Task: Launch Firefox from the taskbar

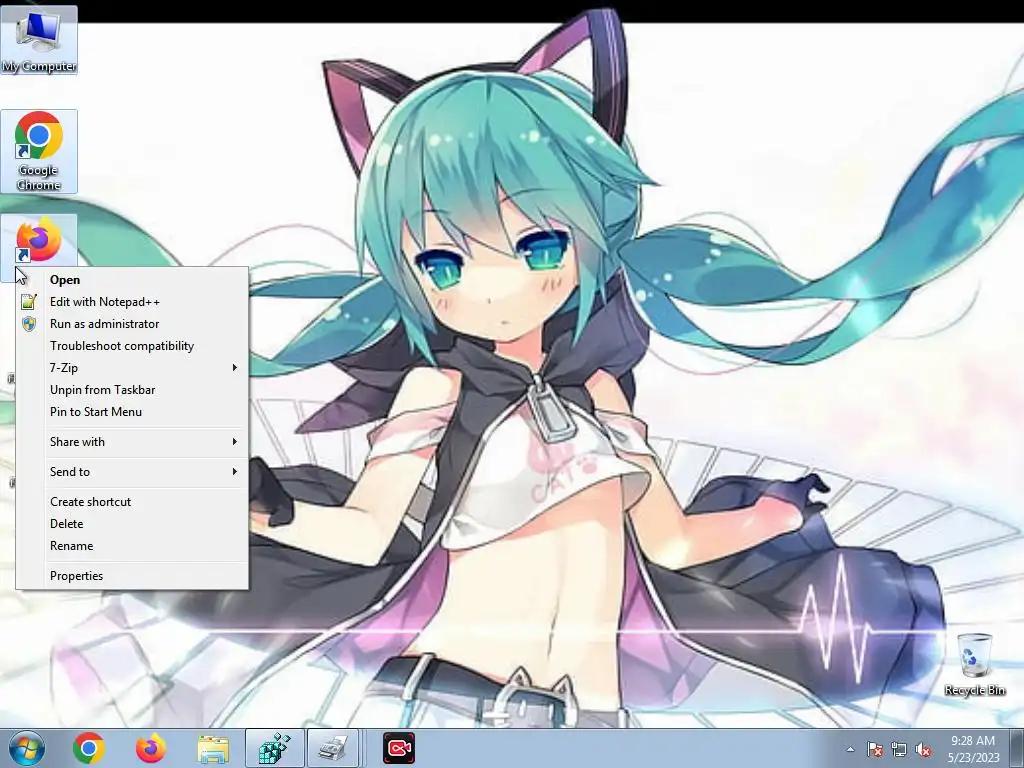Action: (151, 748)
